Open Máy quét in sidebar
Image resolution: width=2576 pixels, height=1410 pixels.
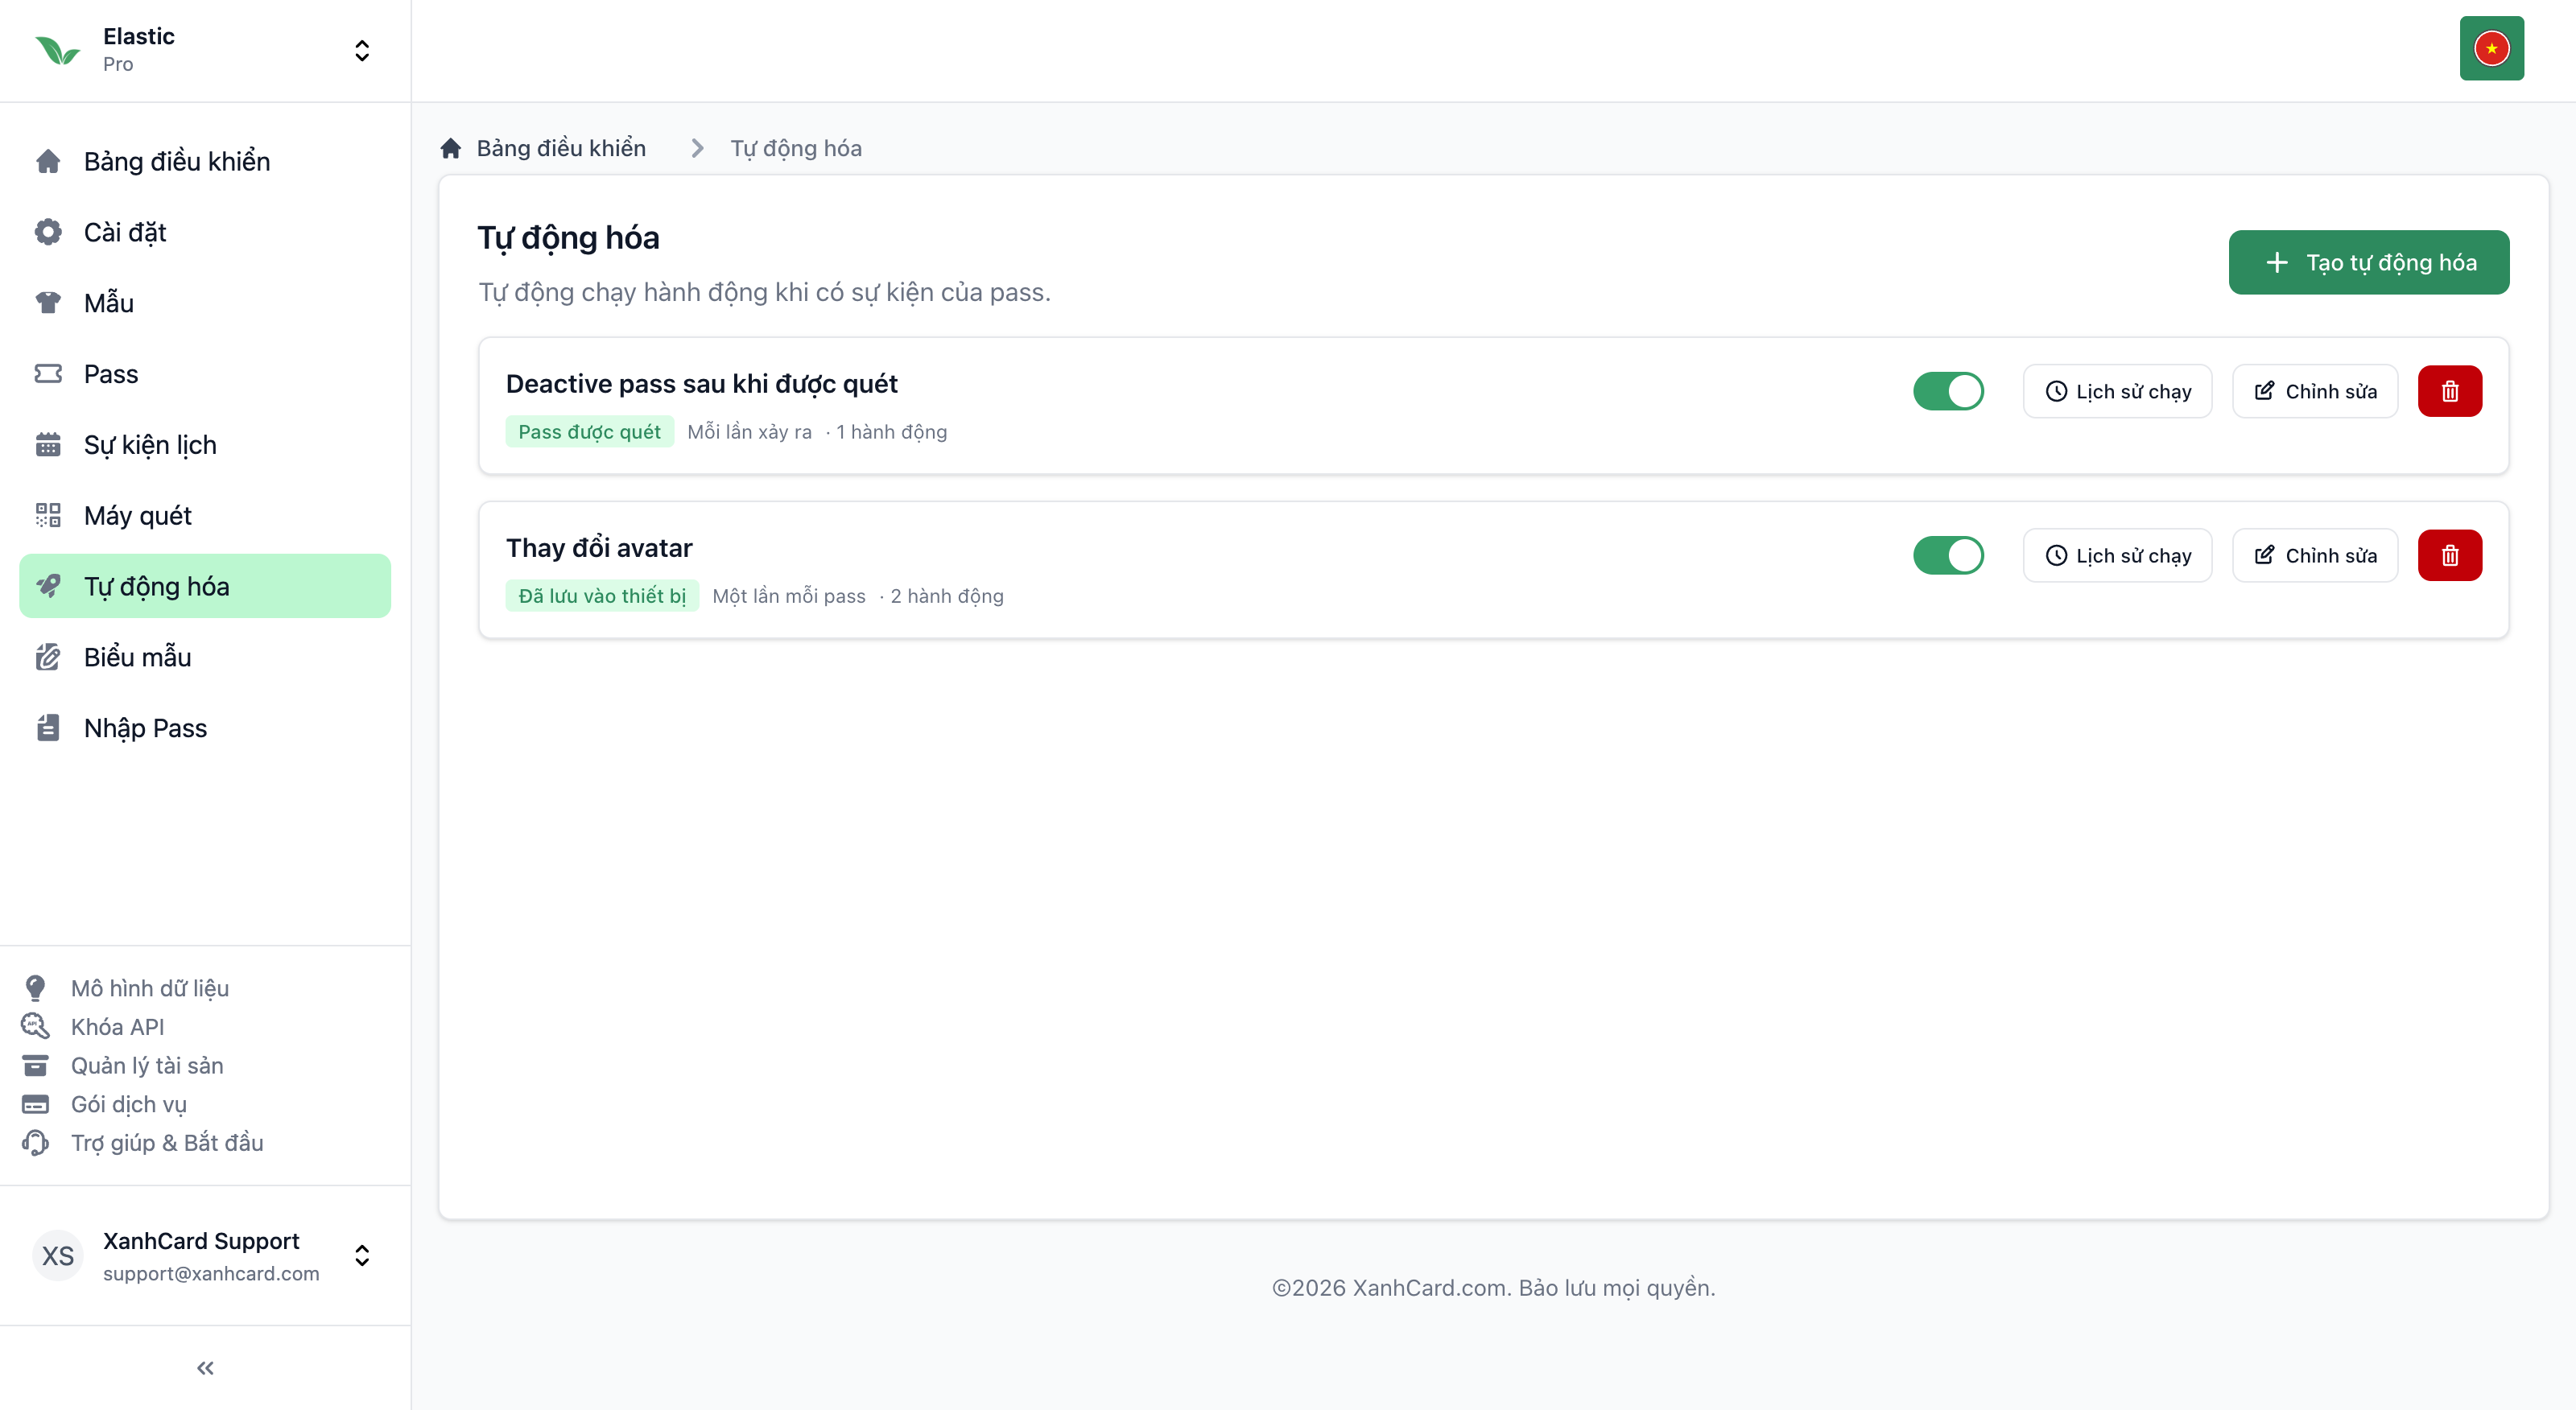pos(205,516)
